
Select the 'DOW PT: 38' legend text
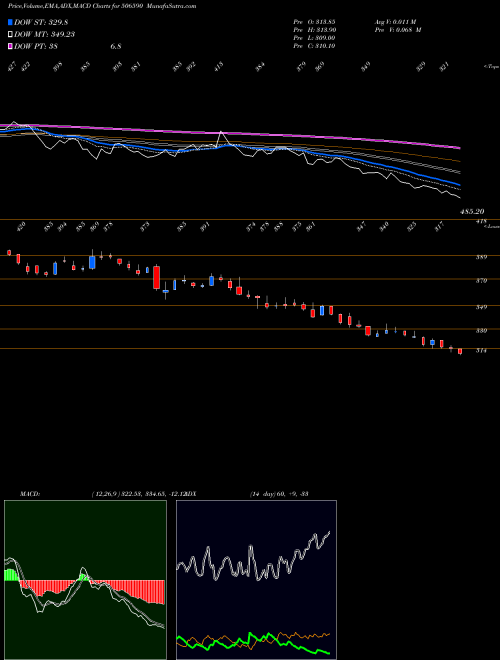tap(36, 46)
